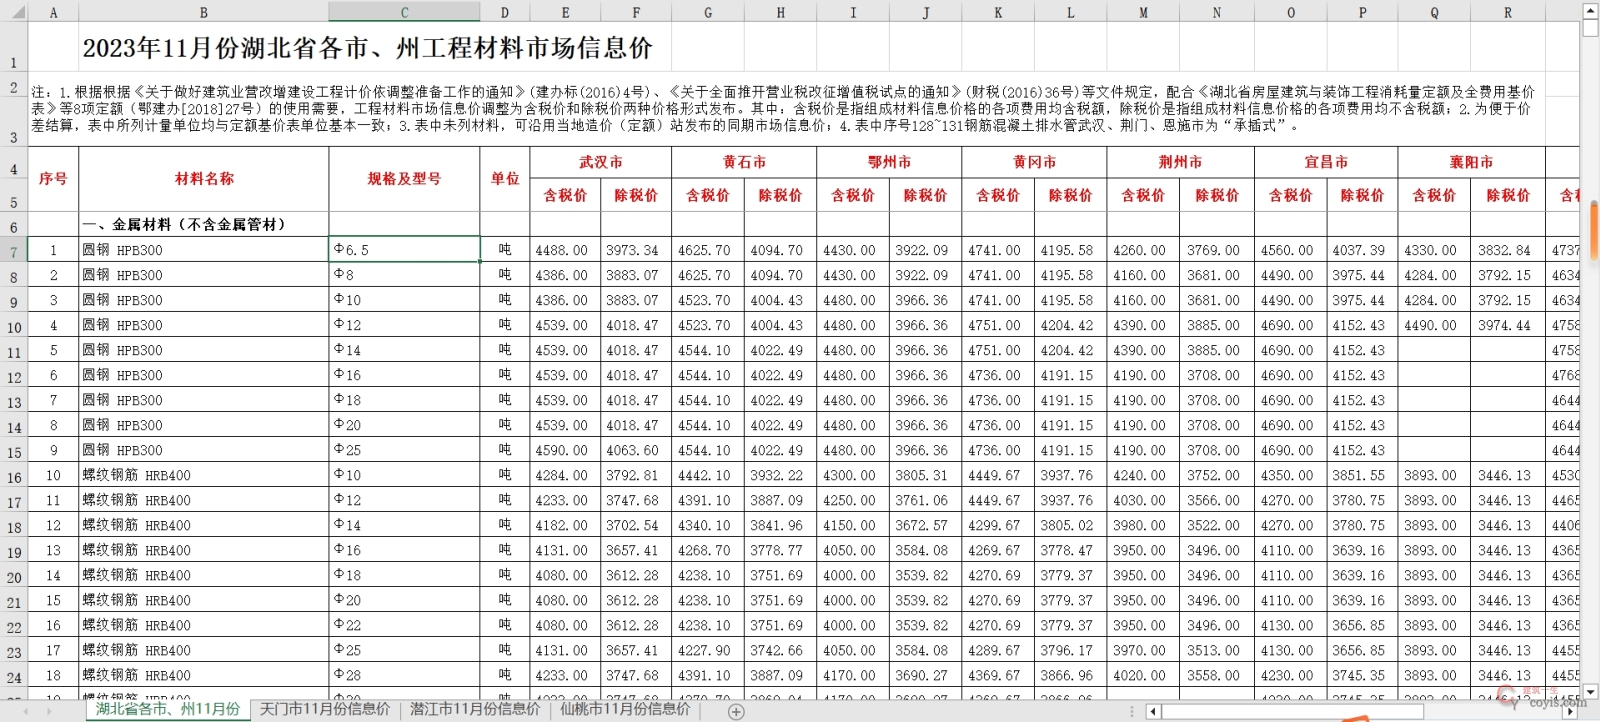Image resolution: width=1600 pixels, height=722 pixels.
Task: Click the horizontal scrollbar right arrow
Action: (x=1571, y=711)
